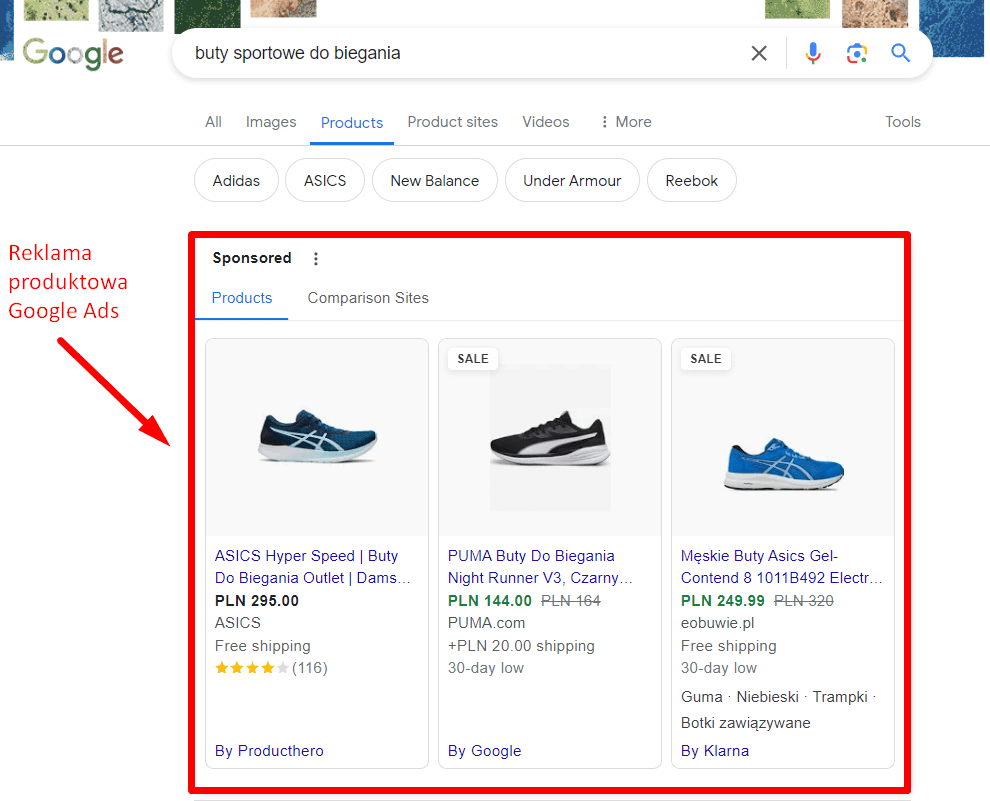Viewport: 990px width, 801px height.
Task: Open the Comparison Sites tab
Action: 368,298
